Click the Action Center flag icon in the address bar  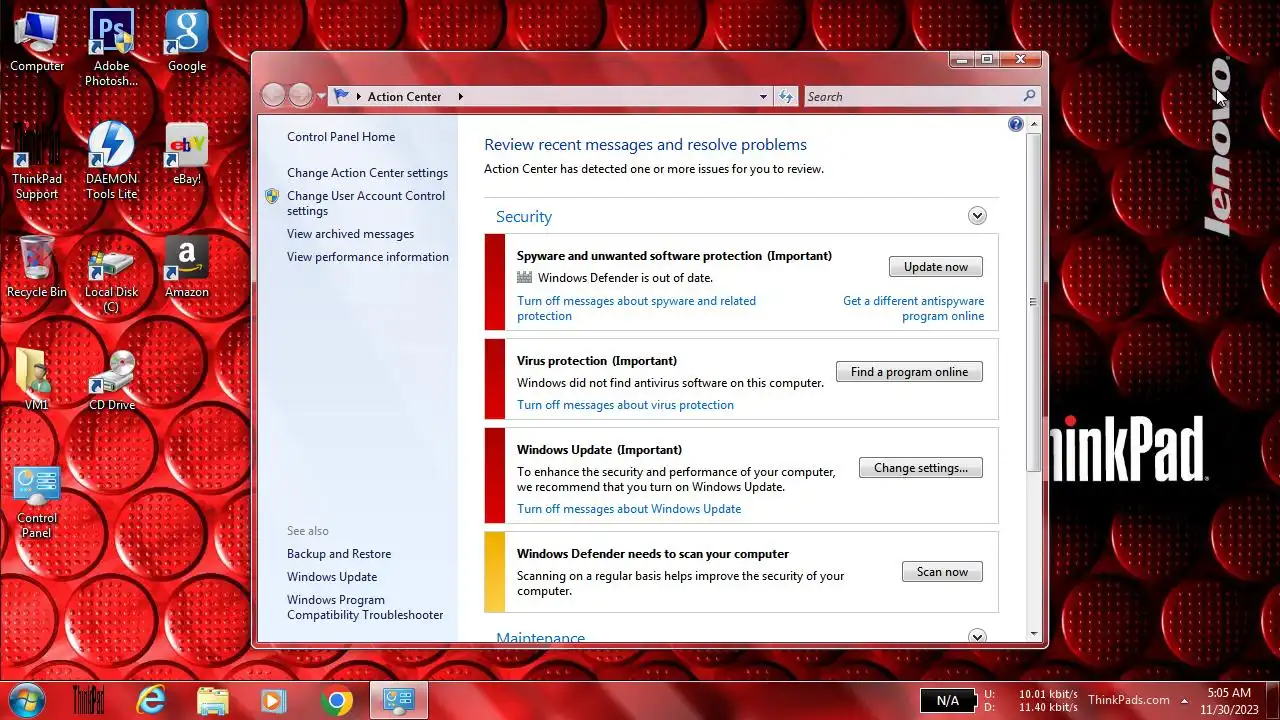[x=341, y=96]
